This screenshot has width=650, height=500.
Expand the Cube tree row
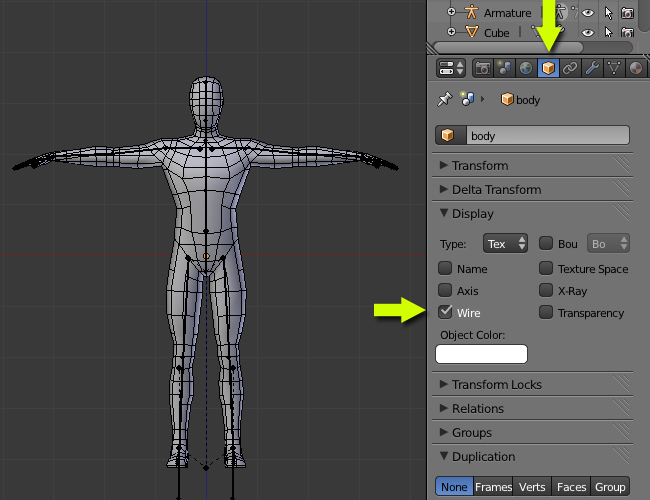point(451,32)
